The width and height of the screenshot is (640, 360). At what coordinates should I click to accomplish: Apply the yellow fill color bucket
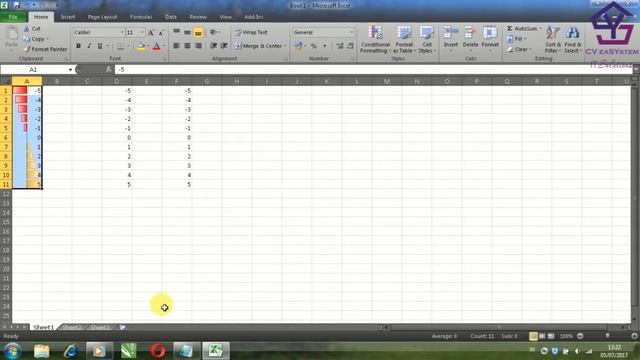tap(141, 47)
